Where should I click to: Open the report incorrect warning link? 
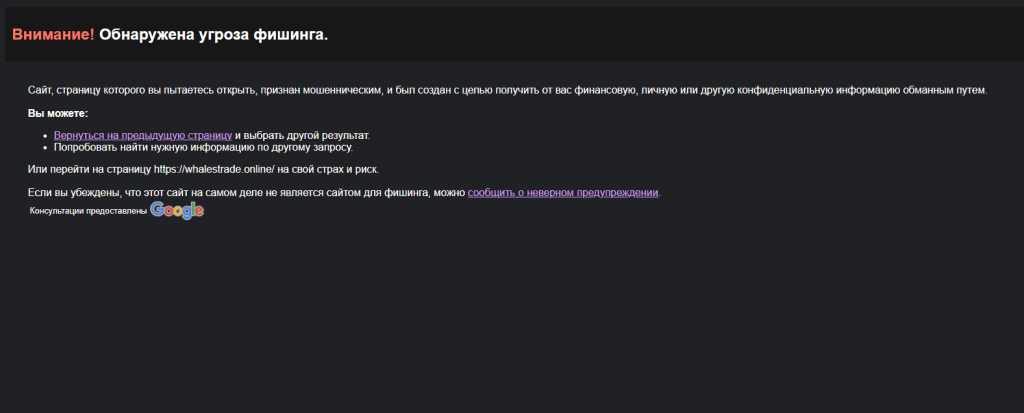(563, 192)
